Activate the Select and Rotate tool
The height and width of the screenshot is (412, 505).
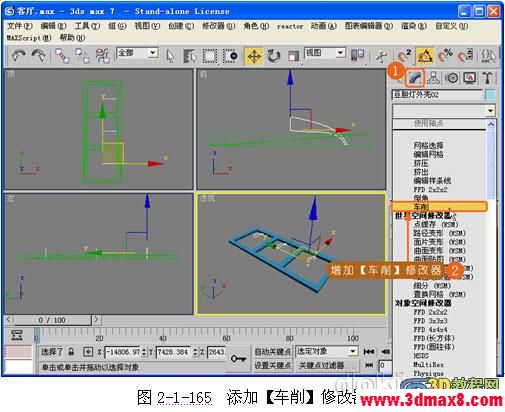coord(274,56)
